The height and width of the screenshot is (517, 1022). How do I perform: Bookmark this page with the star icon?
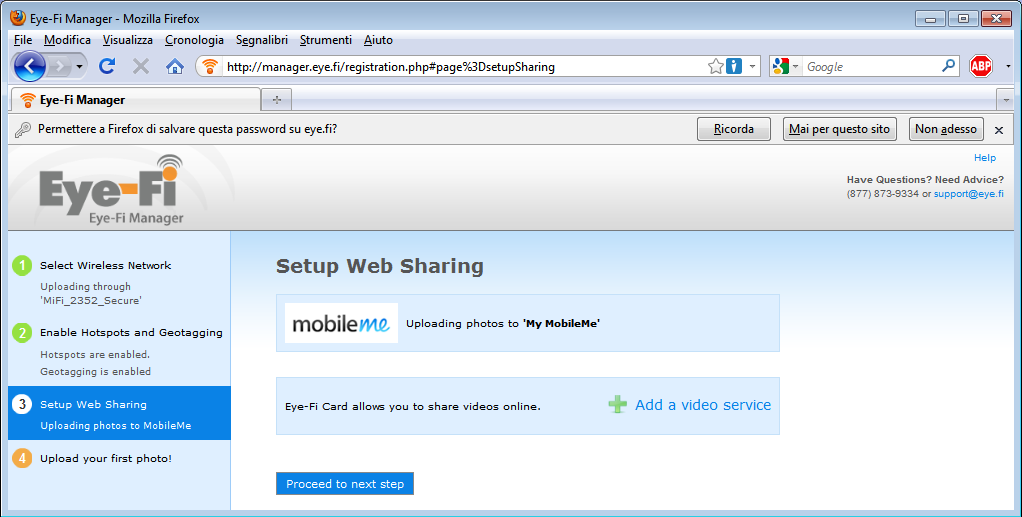[x=716, y=66]
